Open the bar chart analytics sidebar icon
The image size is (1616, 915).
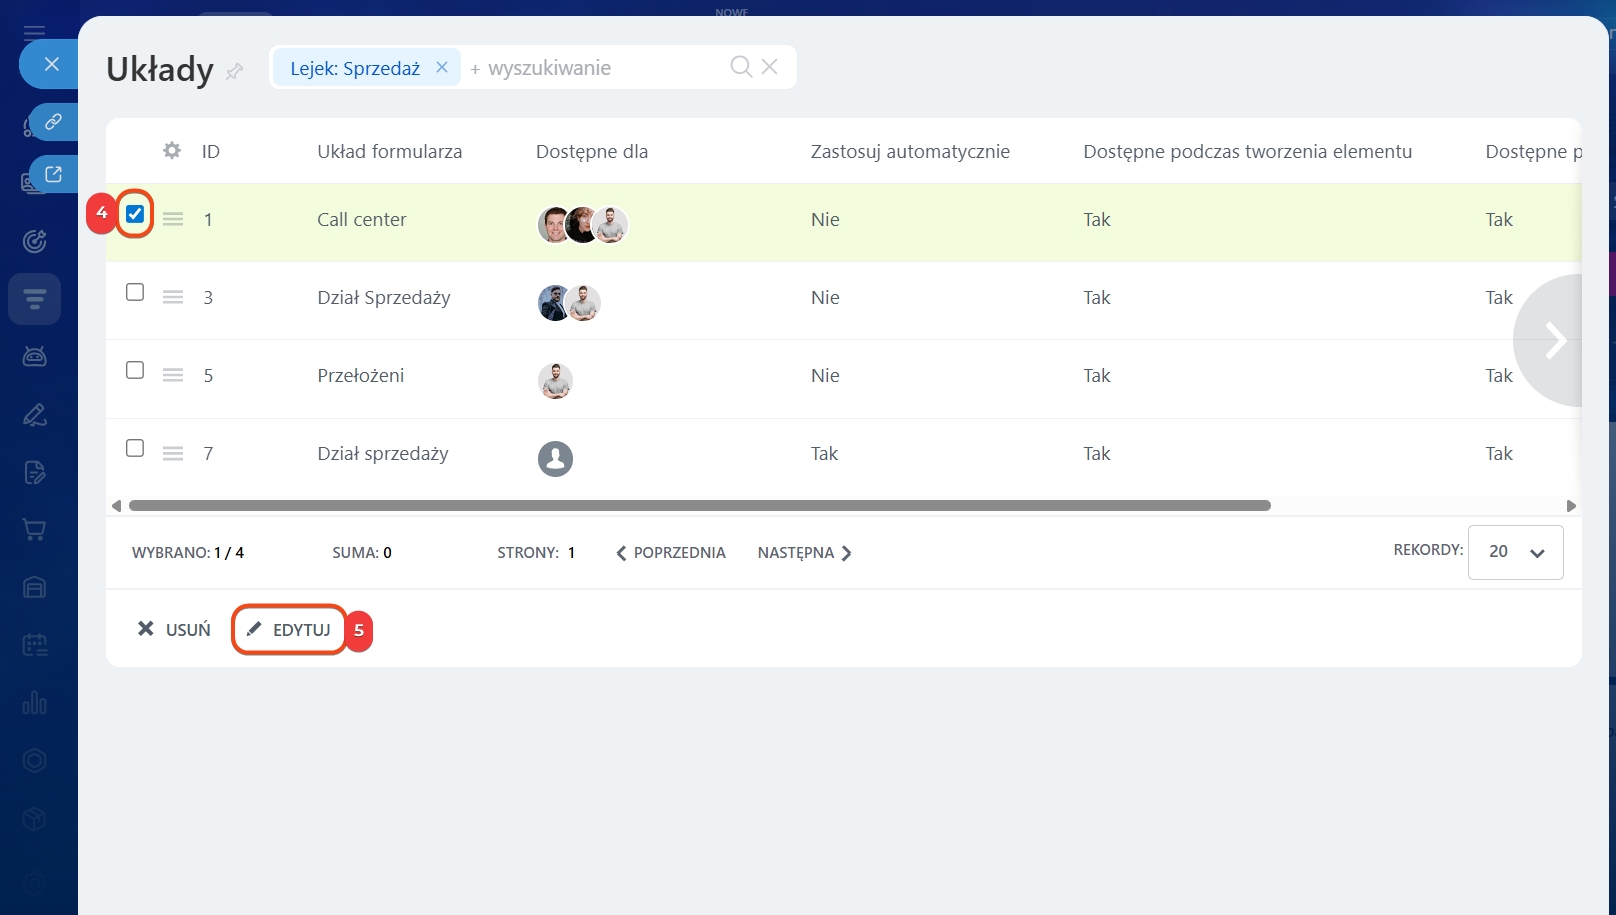(x=35, y=703)
